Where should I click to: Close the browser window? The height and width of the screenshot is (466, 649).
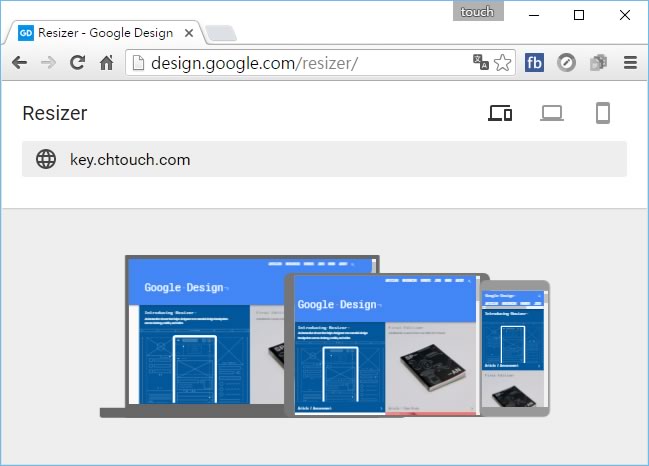tap(625, 15)
